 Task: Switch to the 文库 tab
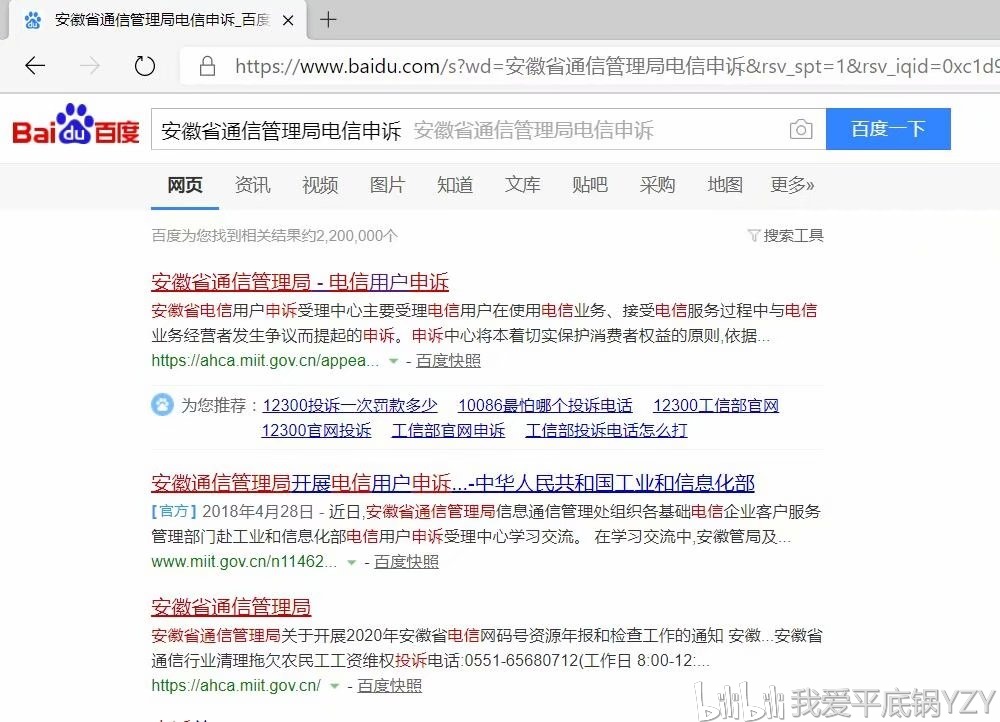pyautogui.click(x=522, y=185)
